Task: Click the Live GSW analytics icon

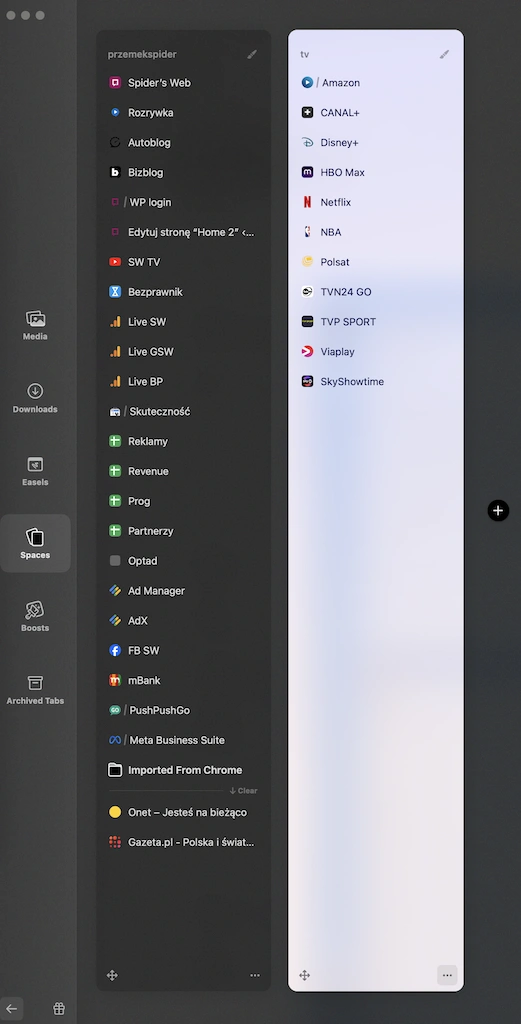Action: pos(115,351)
